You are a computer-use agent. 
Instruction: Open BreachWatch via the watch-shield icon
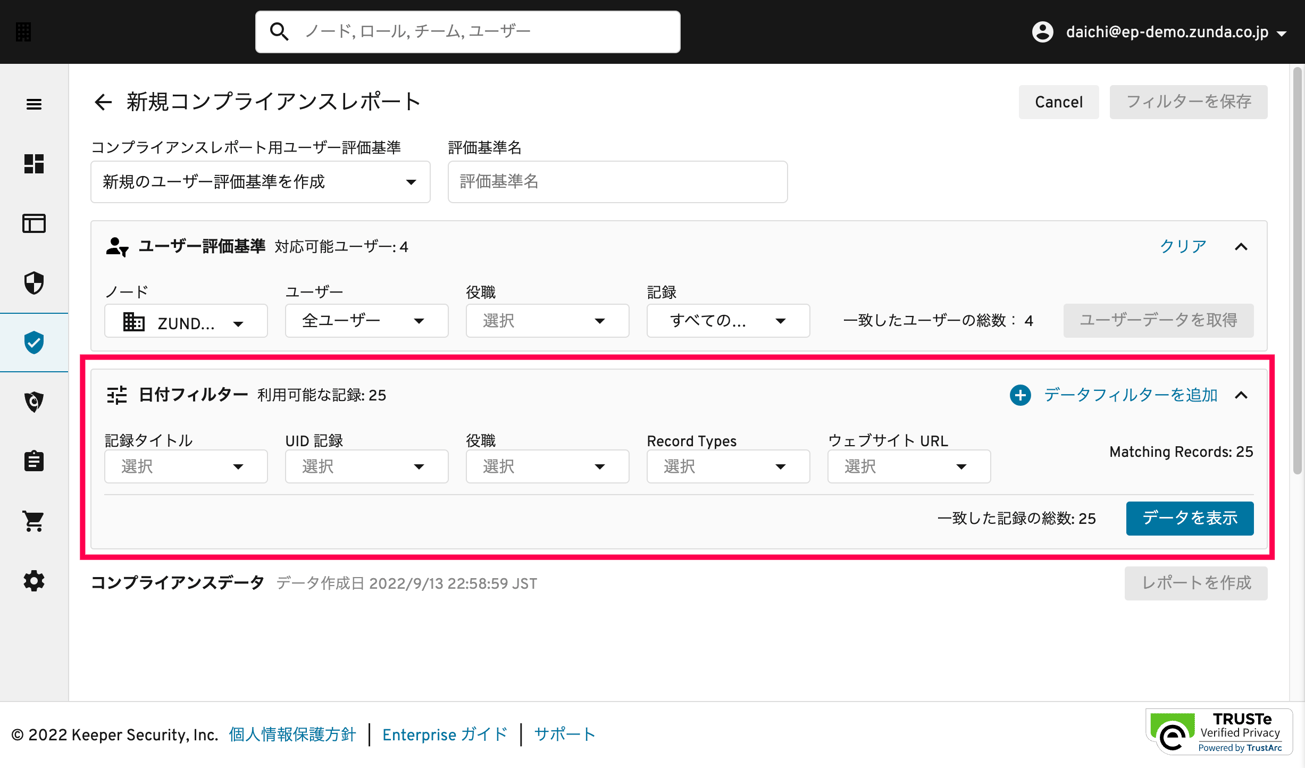pos(33,402)
